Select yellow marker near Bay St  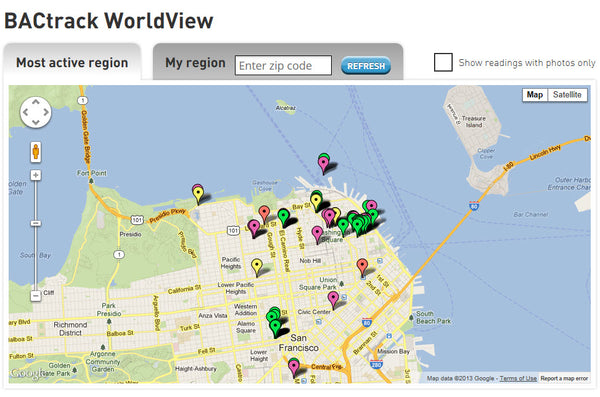(x=316, y=202)
